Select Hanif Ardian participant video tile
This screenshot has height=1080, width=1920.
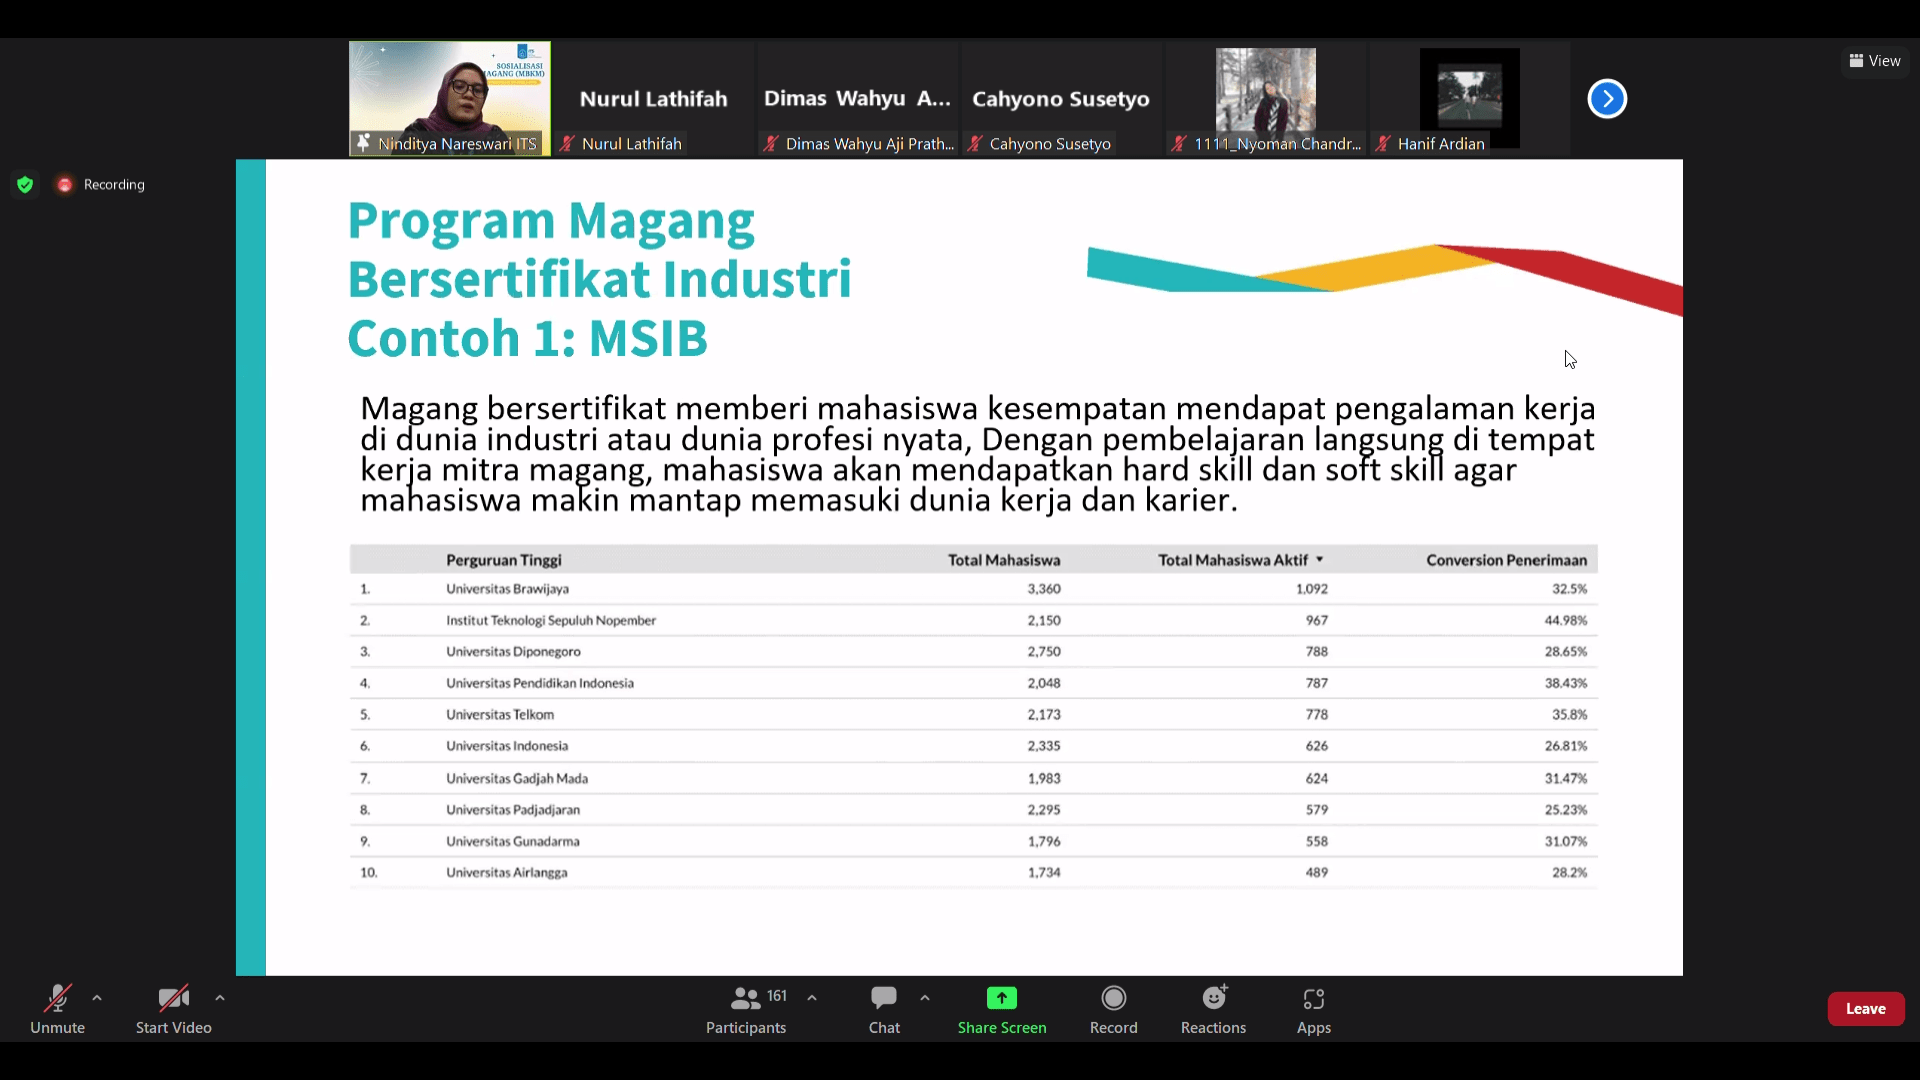click(x=1469, y=97)
